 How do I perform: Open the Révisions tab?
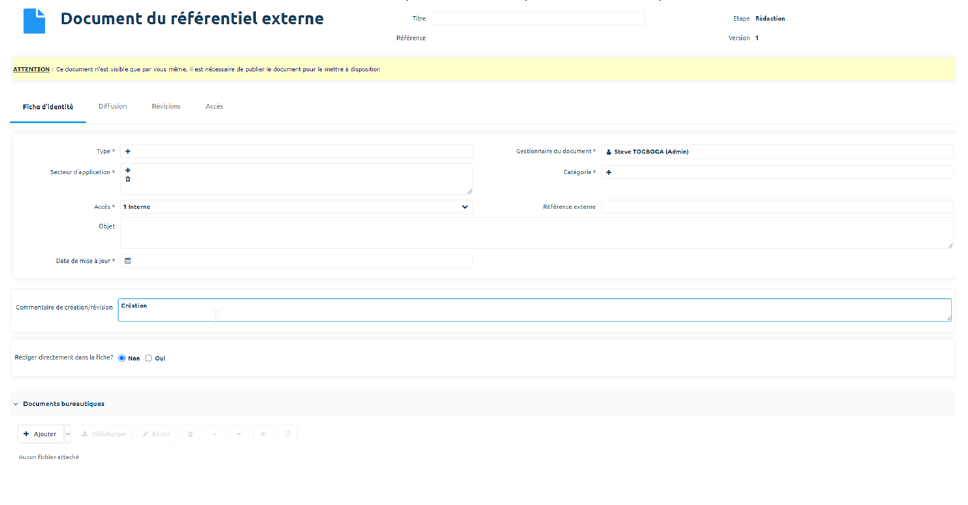coord(166,106)
